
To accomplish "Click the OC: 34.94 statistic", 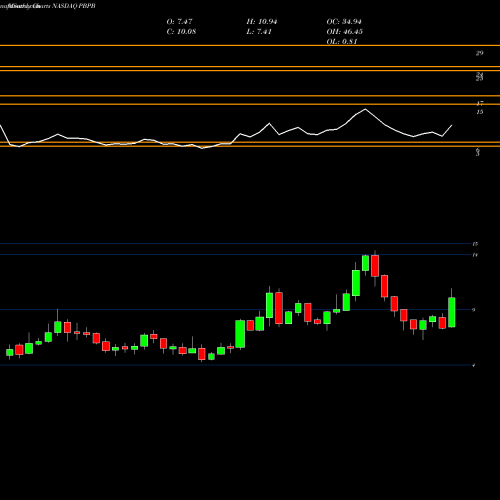I will 344,22.
